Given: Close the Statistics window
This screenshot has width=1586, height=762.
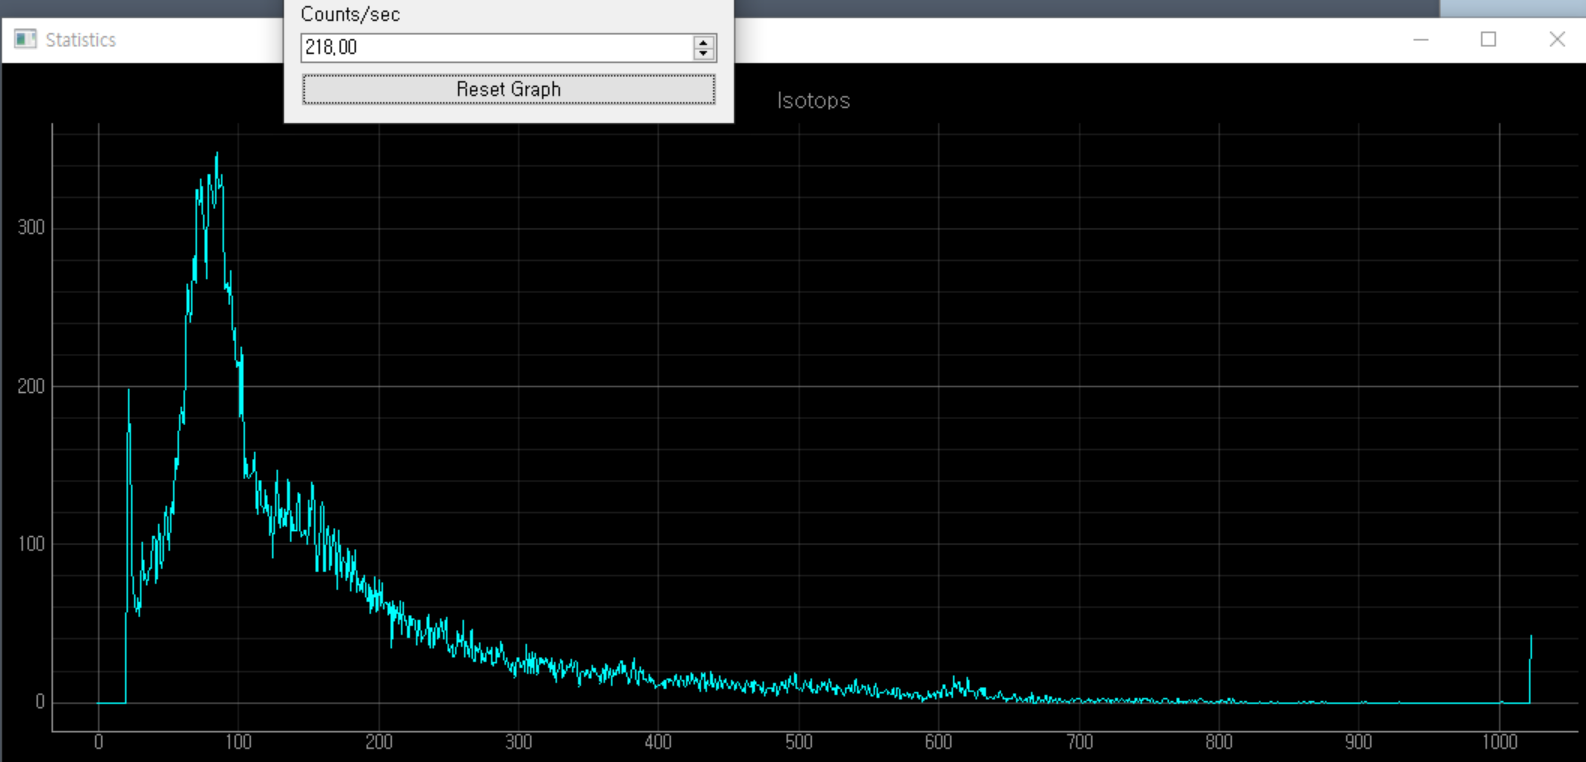Looking at the screenshot, I should pyautogui.click(x=1556, y=40).
